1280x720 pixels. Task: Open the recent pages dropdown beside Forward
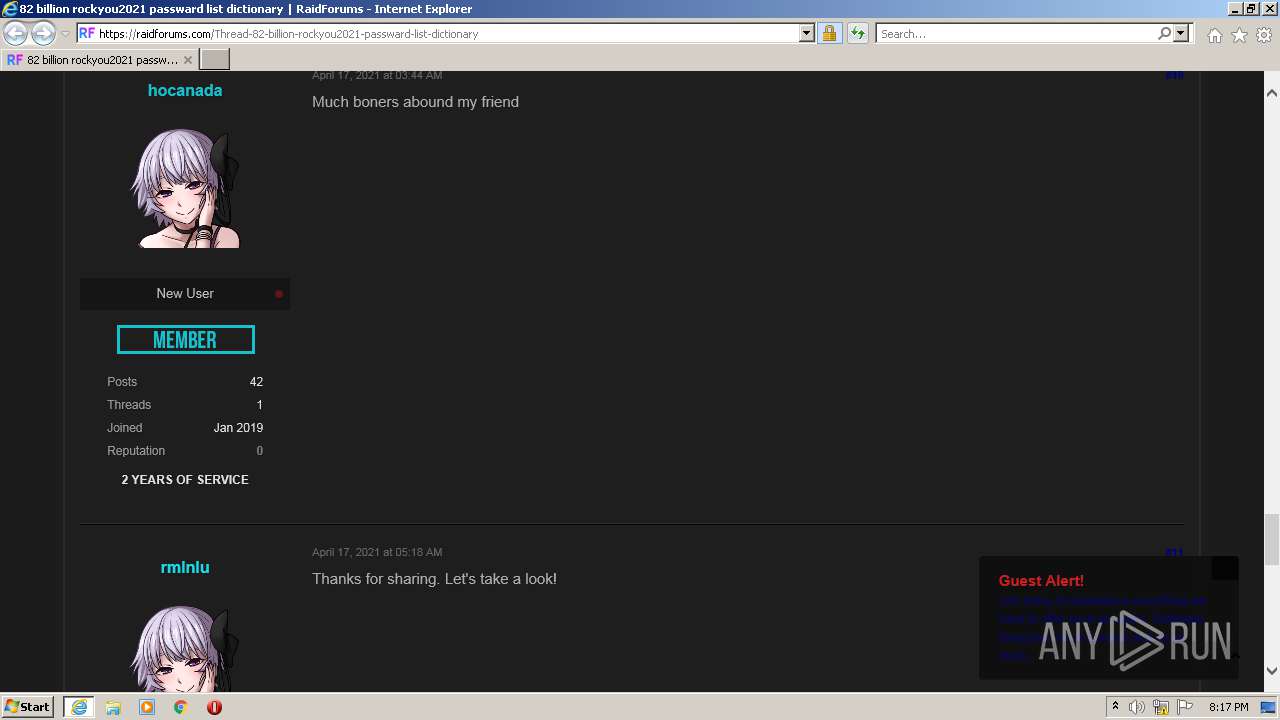coord(65,34)
